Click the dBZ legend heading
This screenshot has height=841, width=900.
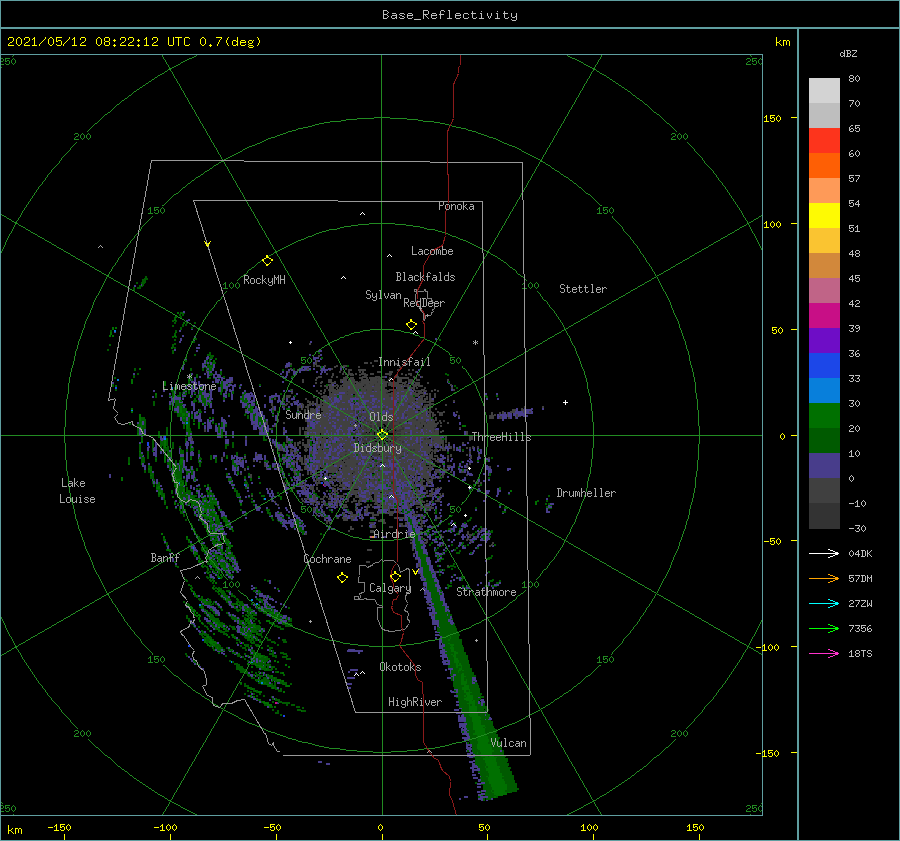point(848,54)
